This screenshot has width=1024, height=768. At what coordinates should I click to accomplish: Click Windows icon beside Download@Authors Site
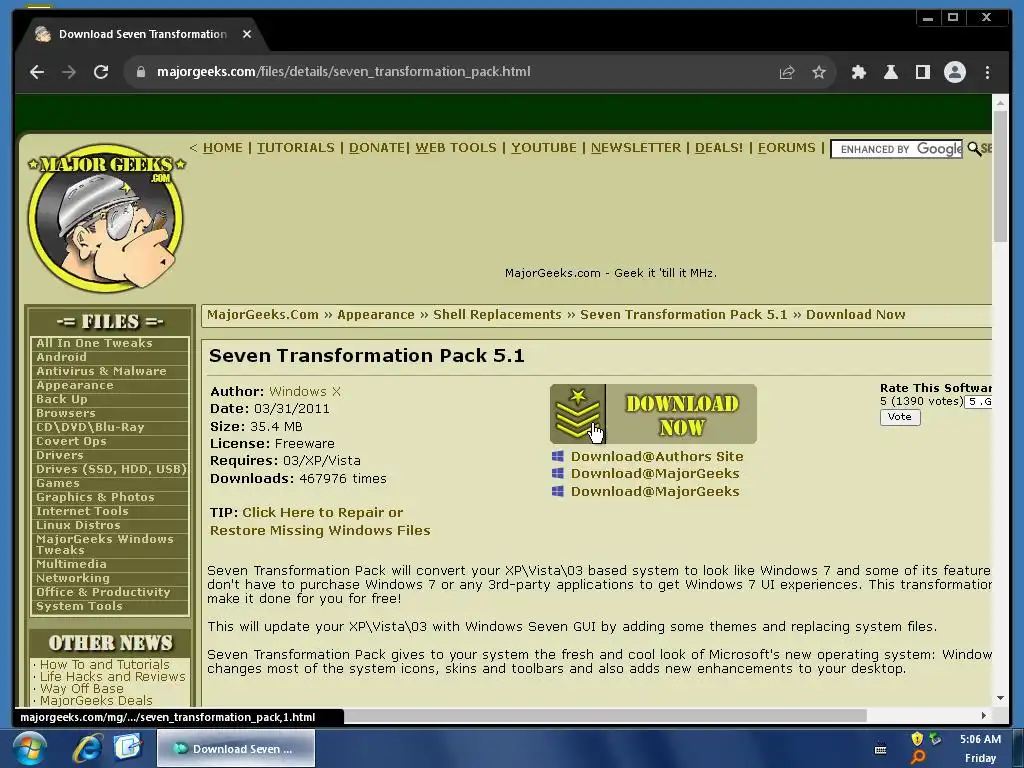click(x=558, y=456)
